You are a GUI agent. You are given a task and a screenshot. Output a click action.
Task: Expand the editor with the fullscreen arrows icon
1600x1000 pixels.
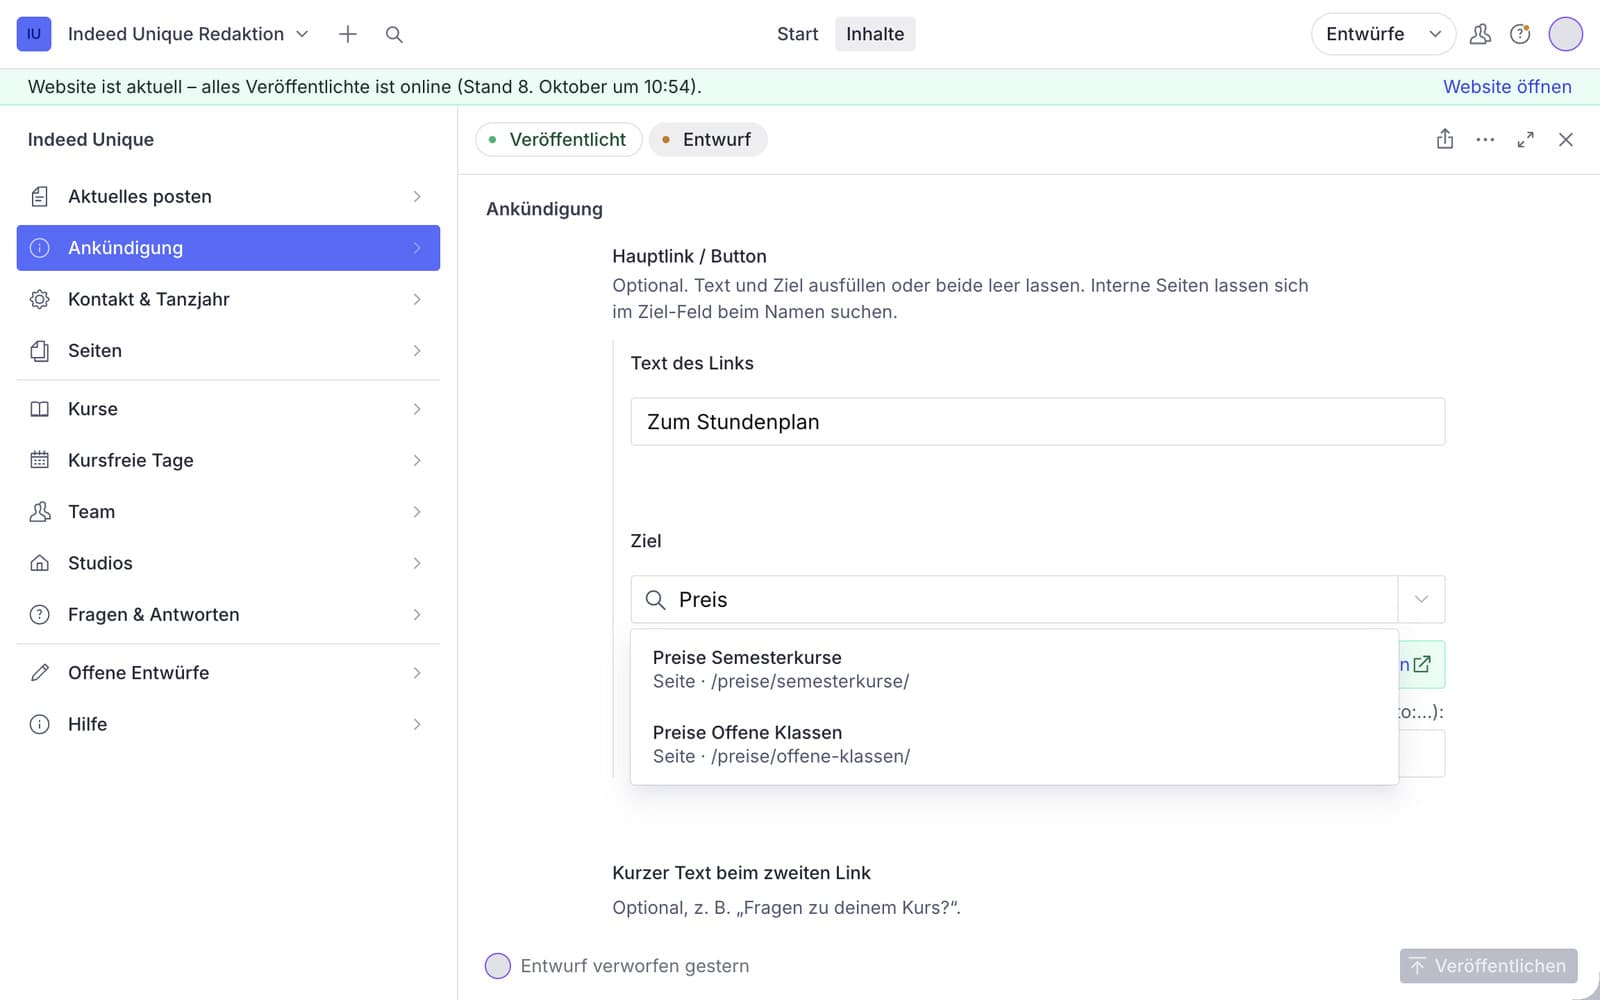[1525, 140]
